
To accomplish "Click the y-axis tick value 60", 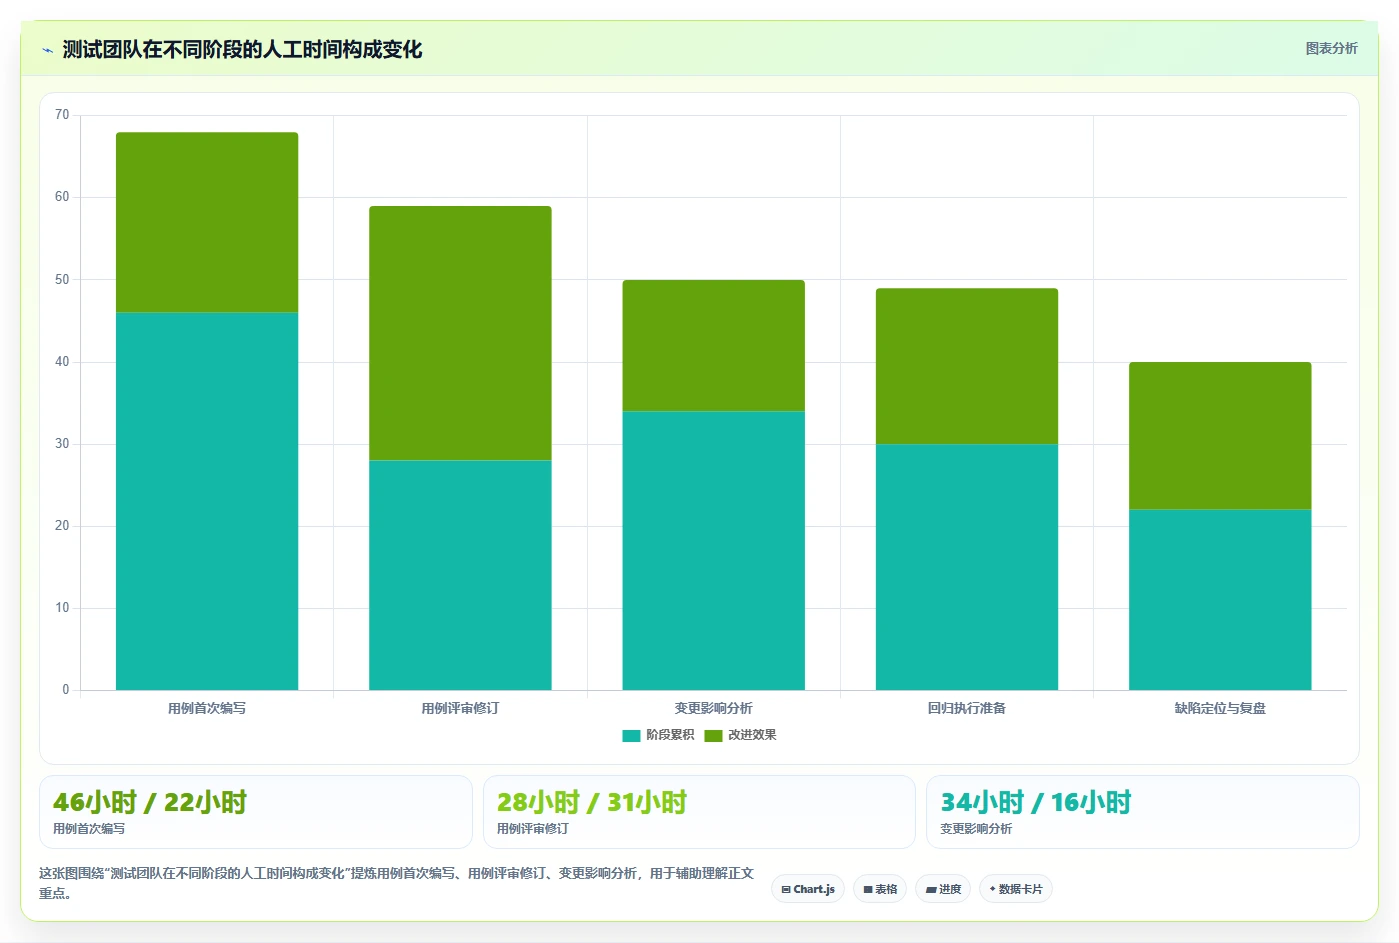I will [62, 197].
